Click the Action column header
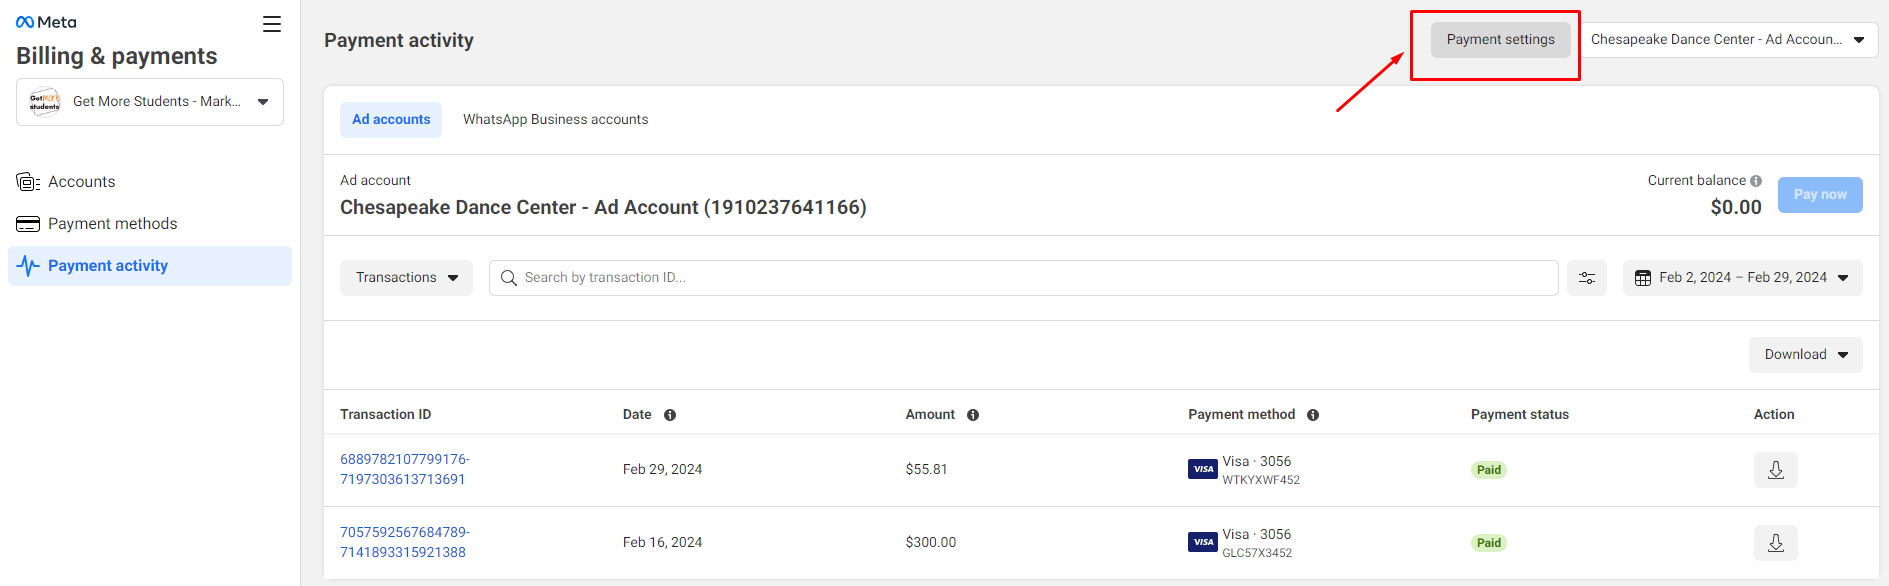1889x586 pixels. pyautogui.click(x=1774, y=415)
